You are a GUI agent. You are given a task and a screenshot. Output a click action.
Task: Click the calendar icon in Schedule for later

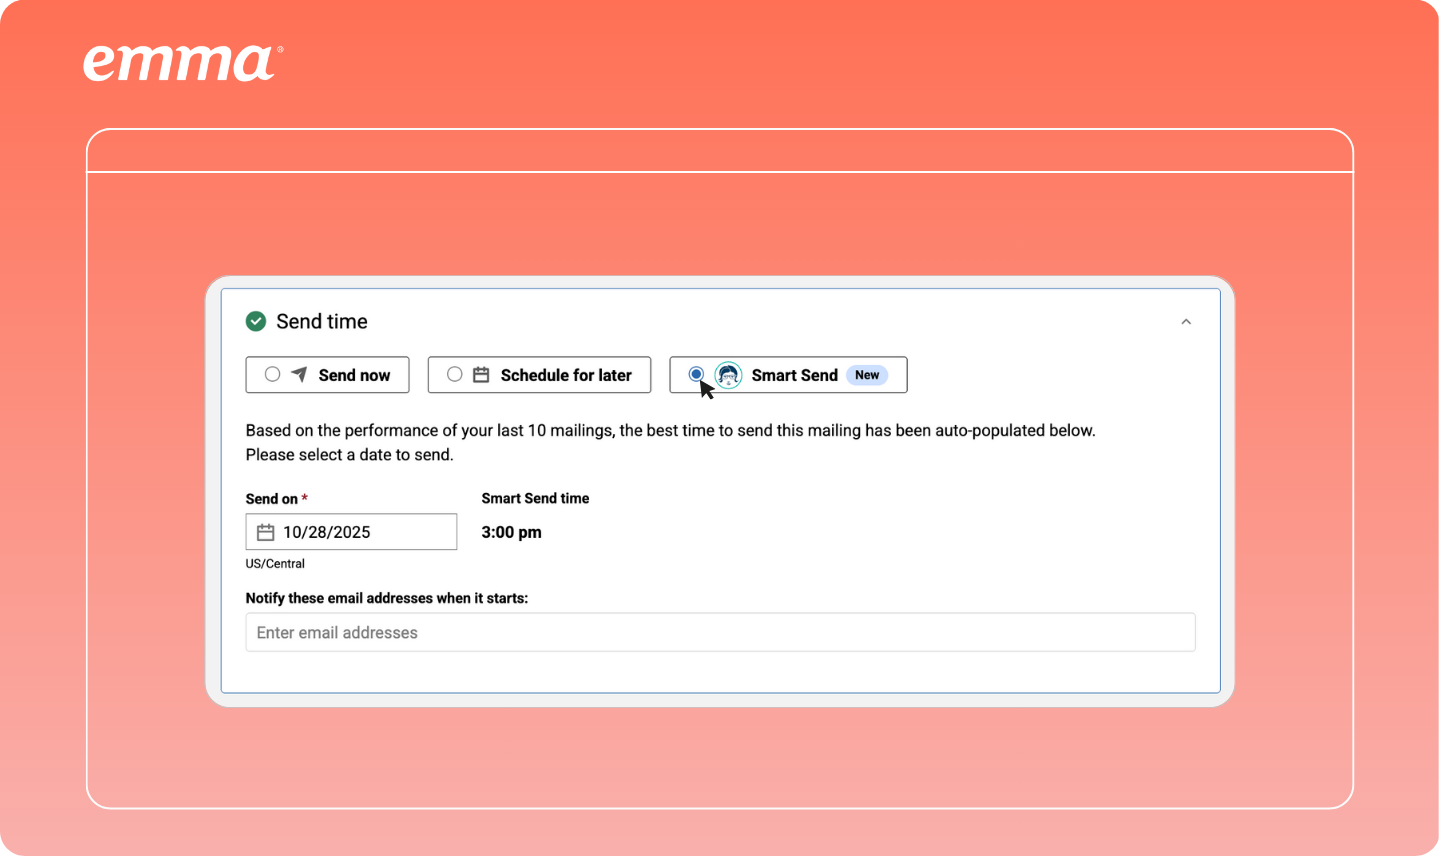point(481,375)
